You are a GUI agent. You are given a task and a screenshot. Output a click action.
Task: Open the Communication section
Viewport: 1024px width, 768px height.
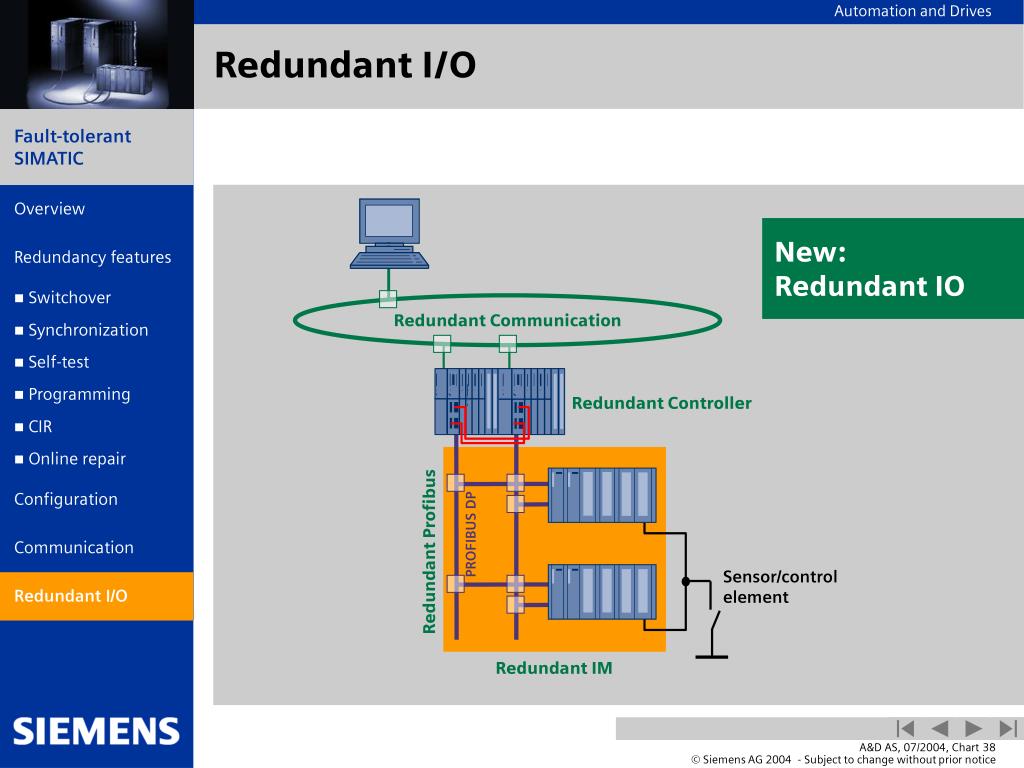coord(74,548)
